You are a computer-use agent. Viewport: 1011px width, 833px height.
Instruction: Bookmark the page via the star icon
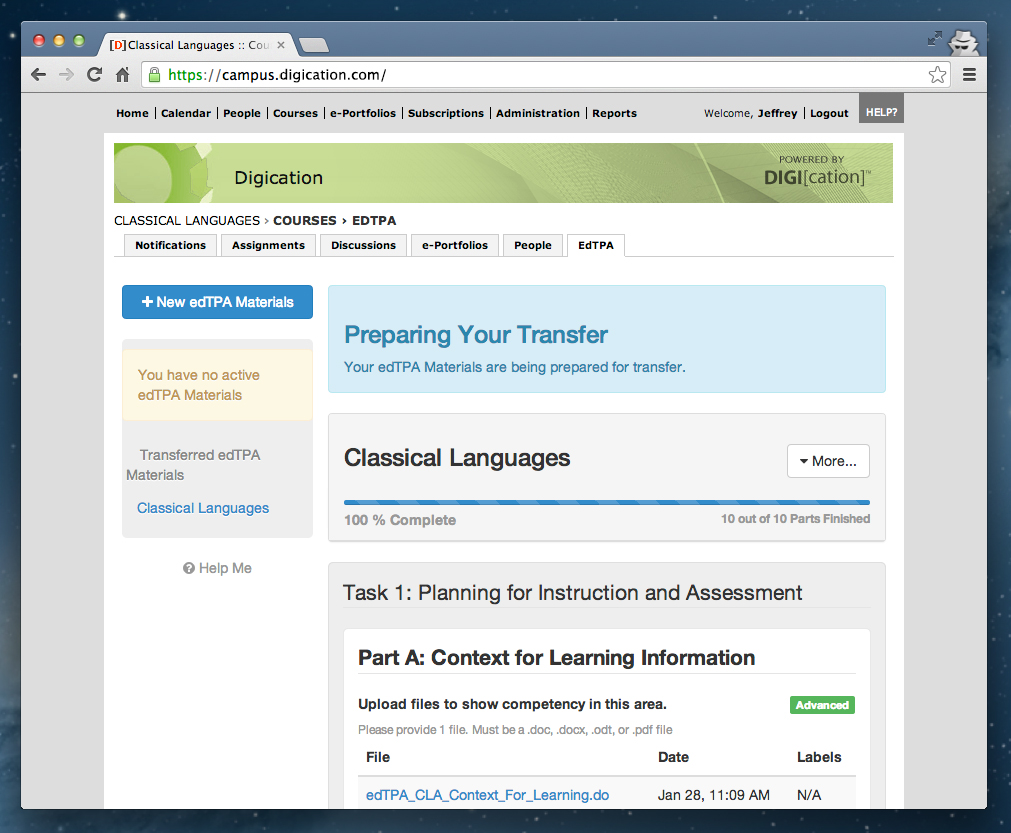(937, 74)
